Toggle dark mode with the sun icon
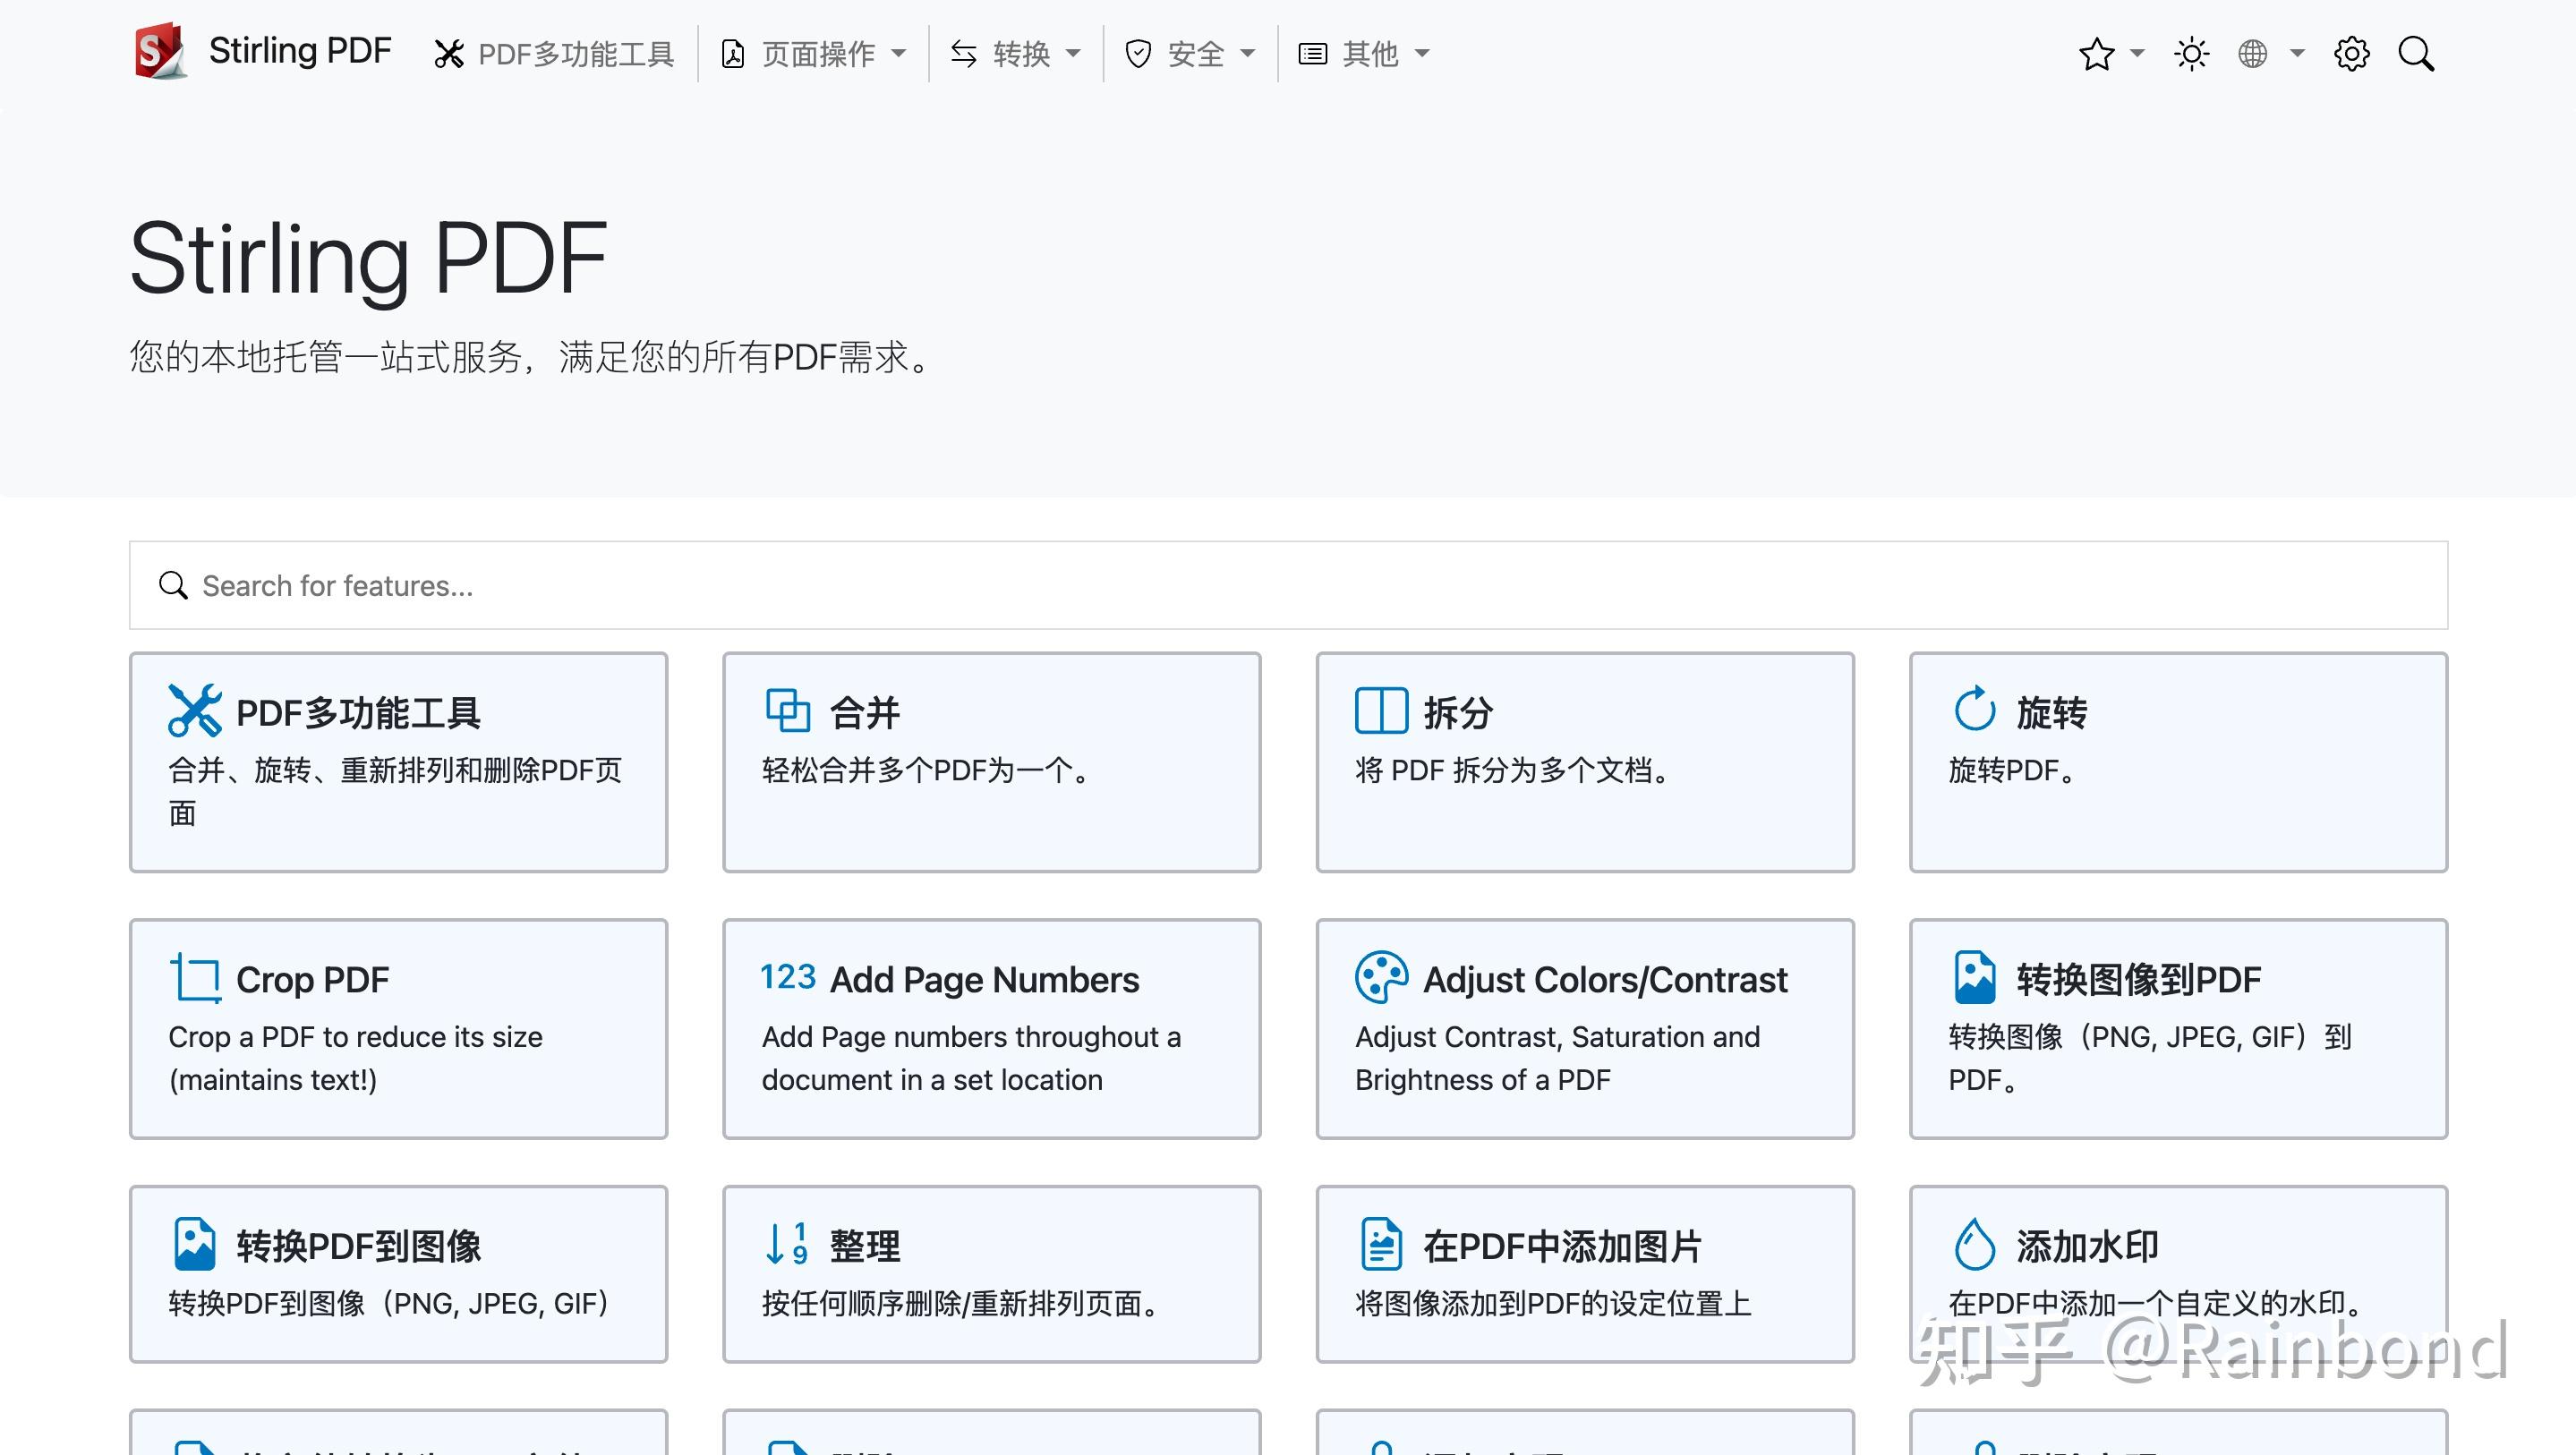Image resolution: width=2576 pixels, height=1455 pixels. click(2191, 53)
